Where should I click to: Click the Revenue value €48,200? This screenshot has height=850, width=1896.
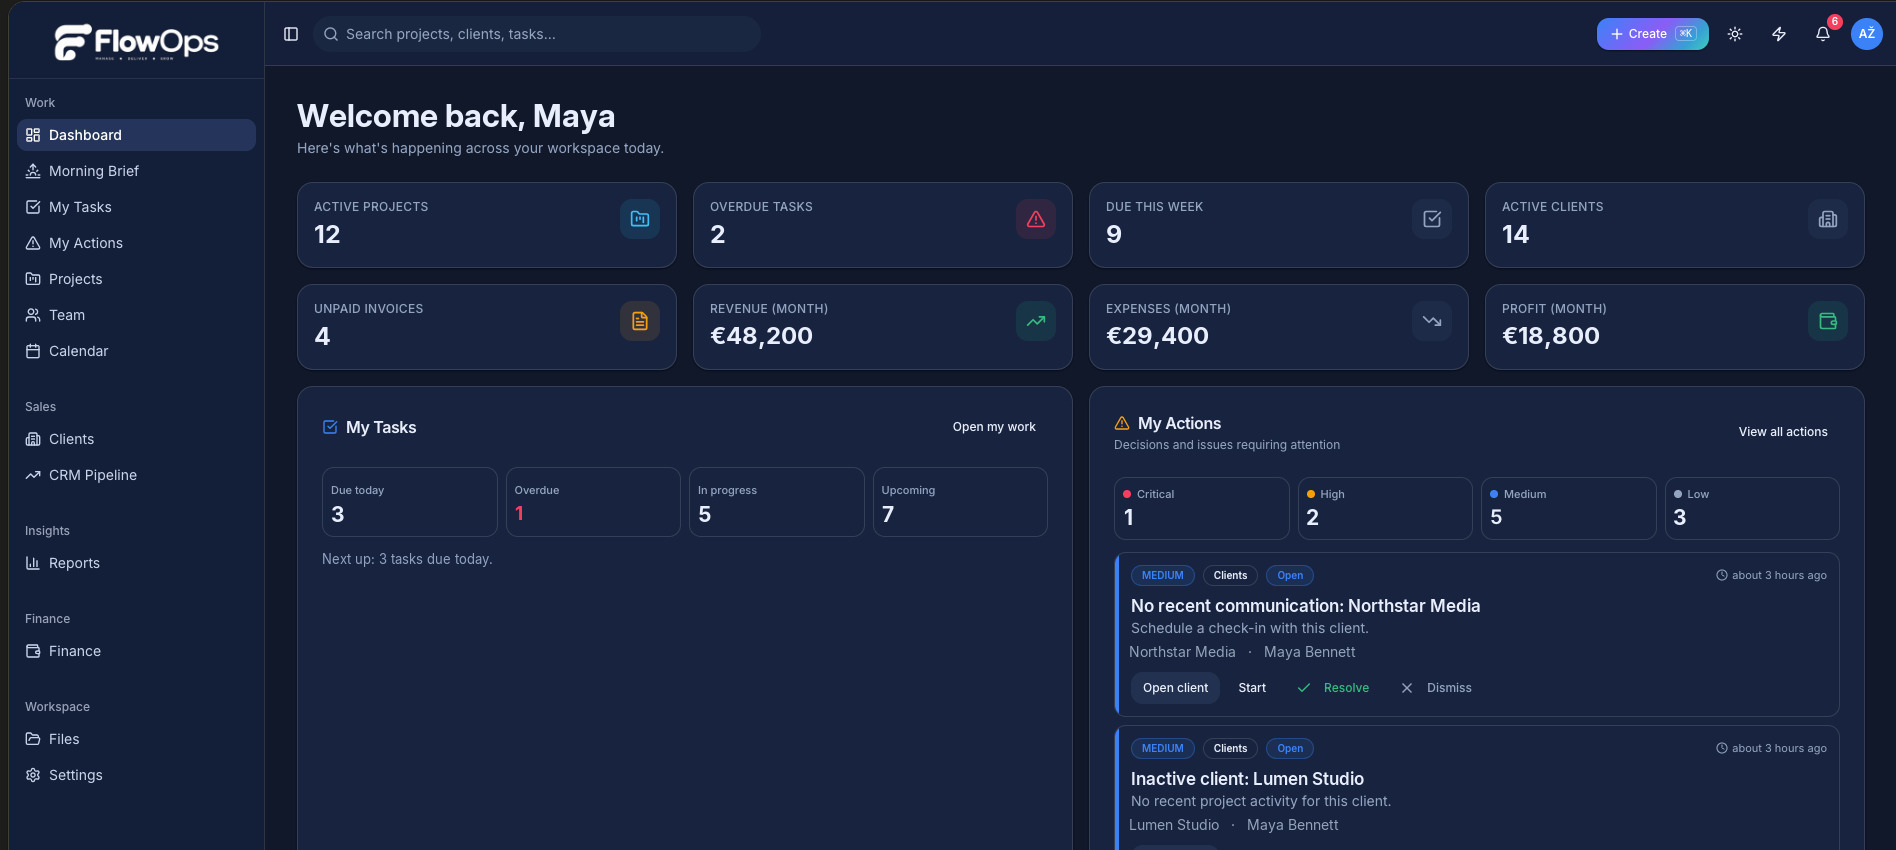click(761, 336)
